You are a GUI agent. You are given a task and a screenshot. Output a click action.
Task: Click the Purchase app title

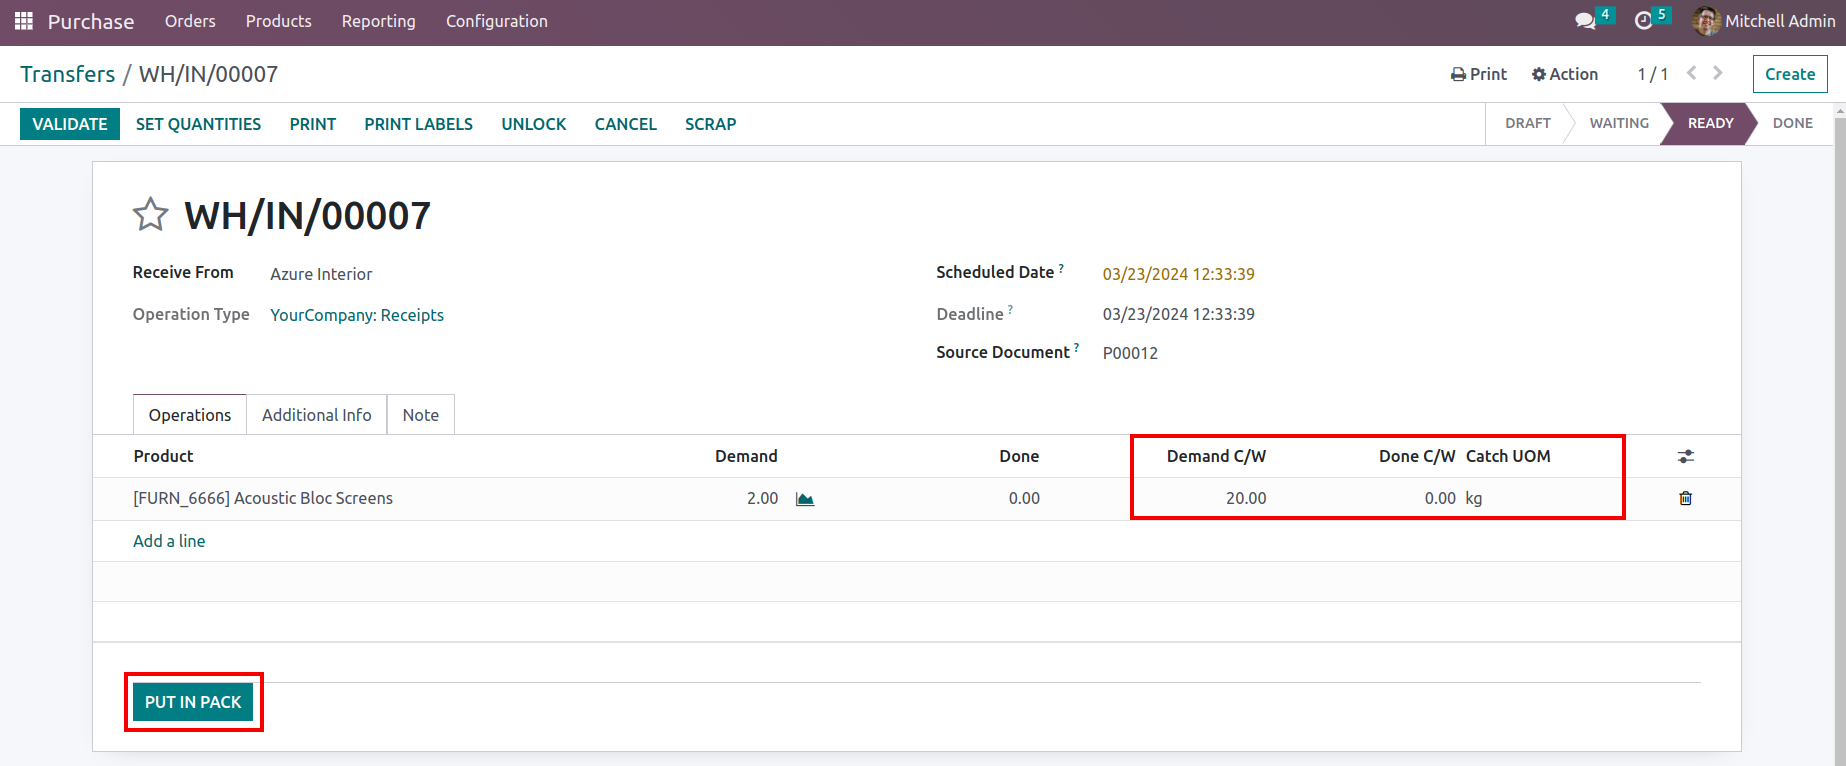(x=91, y=21)
